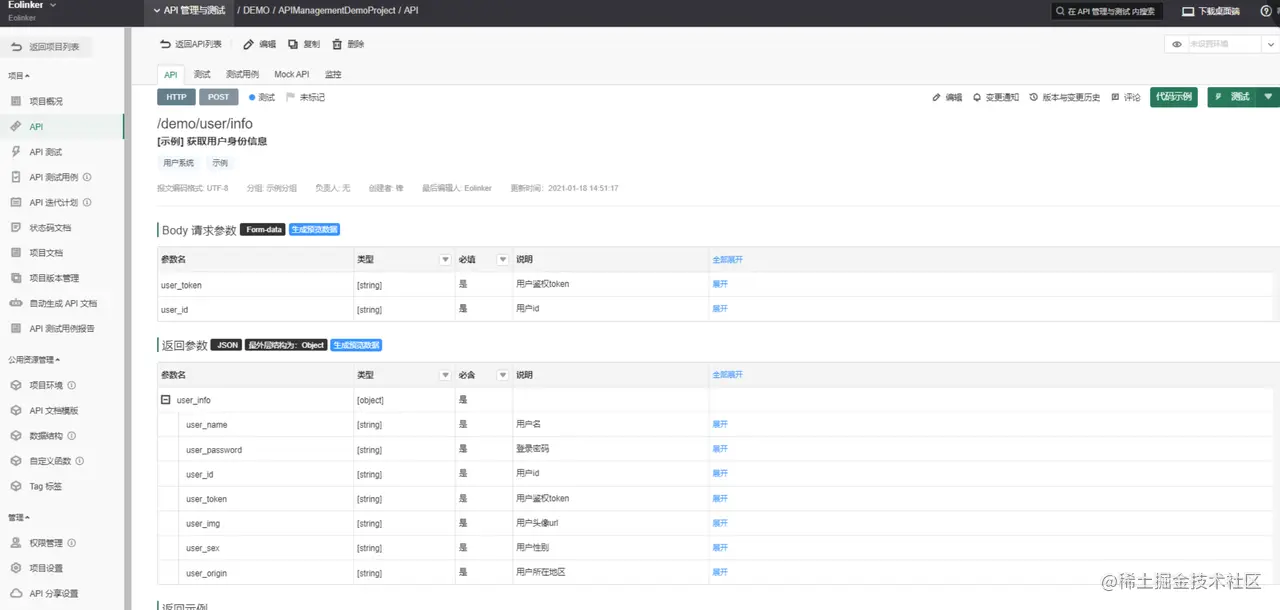Open 数据结构 cube icon in sidebar

click(15, 436)
